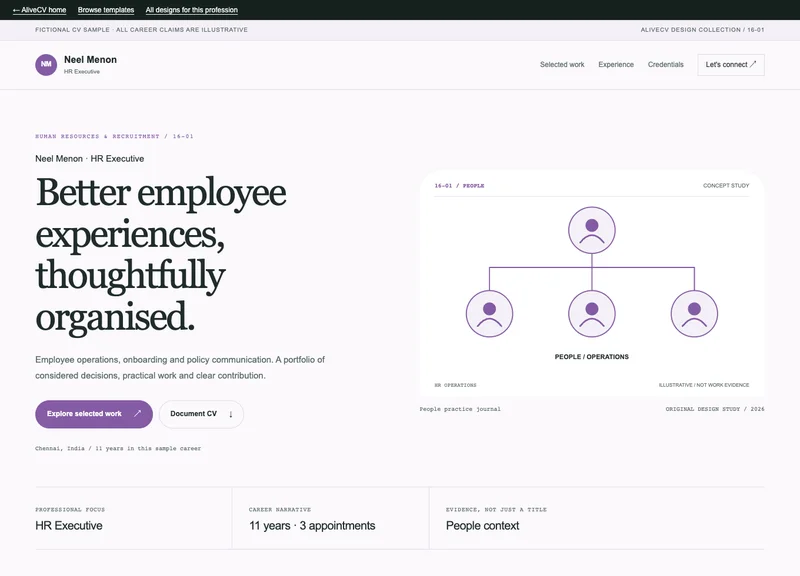Click the bottom-center person icon in chart
The width and height of the screenshot is (800, 576).
click(x=591, y=314)
